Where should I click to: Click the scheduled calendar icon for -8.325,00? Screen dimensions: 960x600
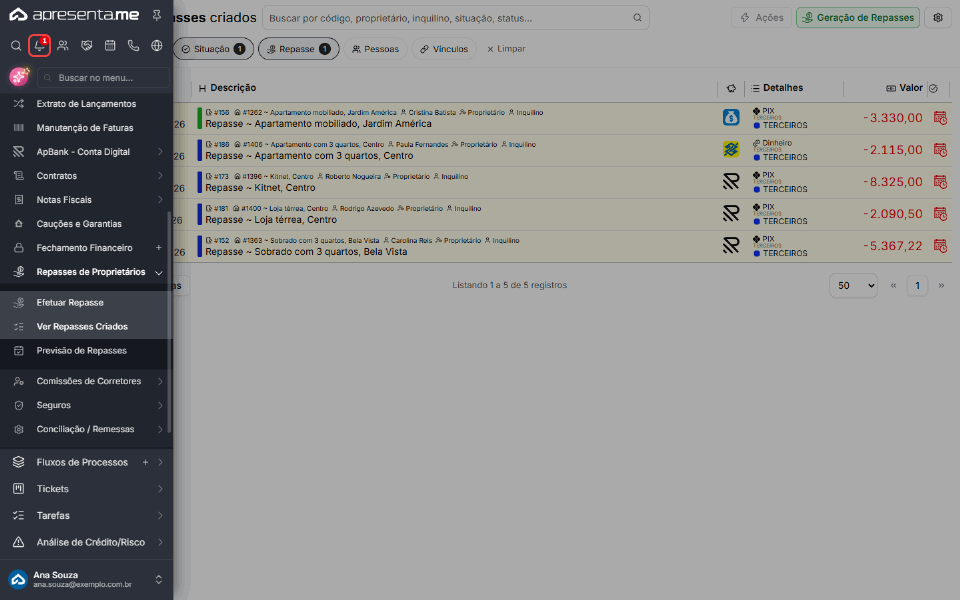(940, 181)
